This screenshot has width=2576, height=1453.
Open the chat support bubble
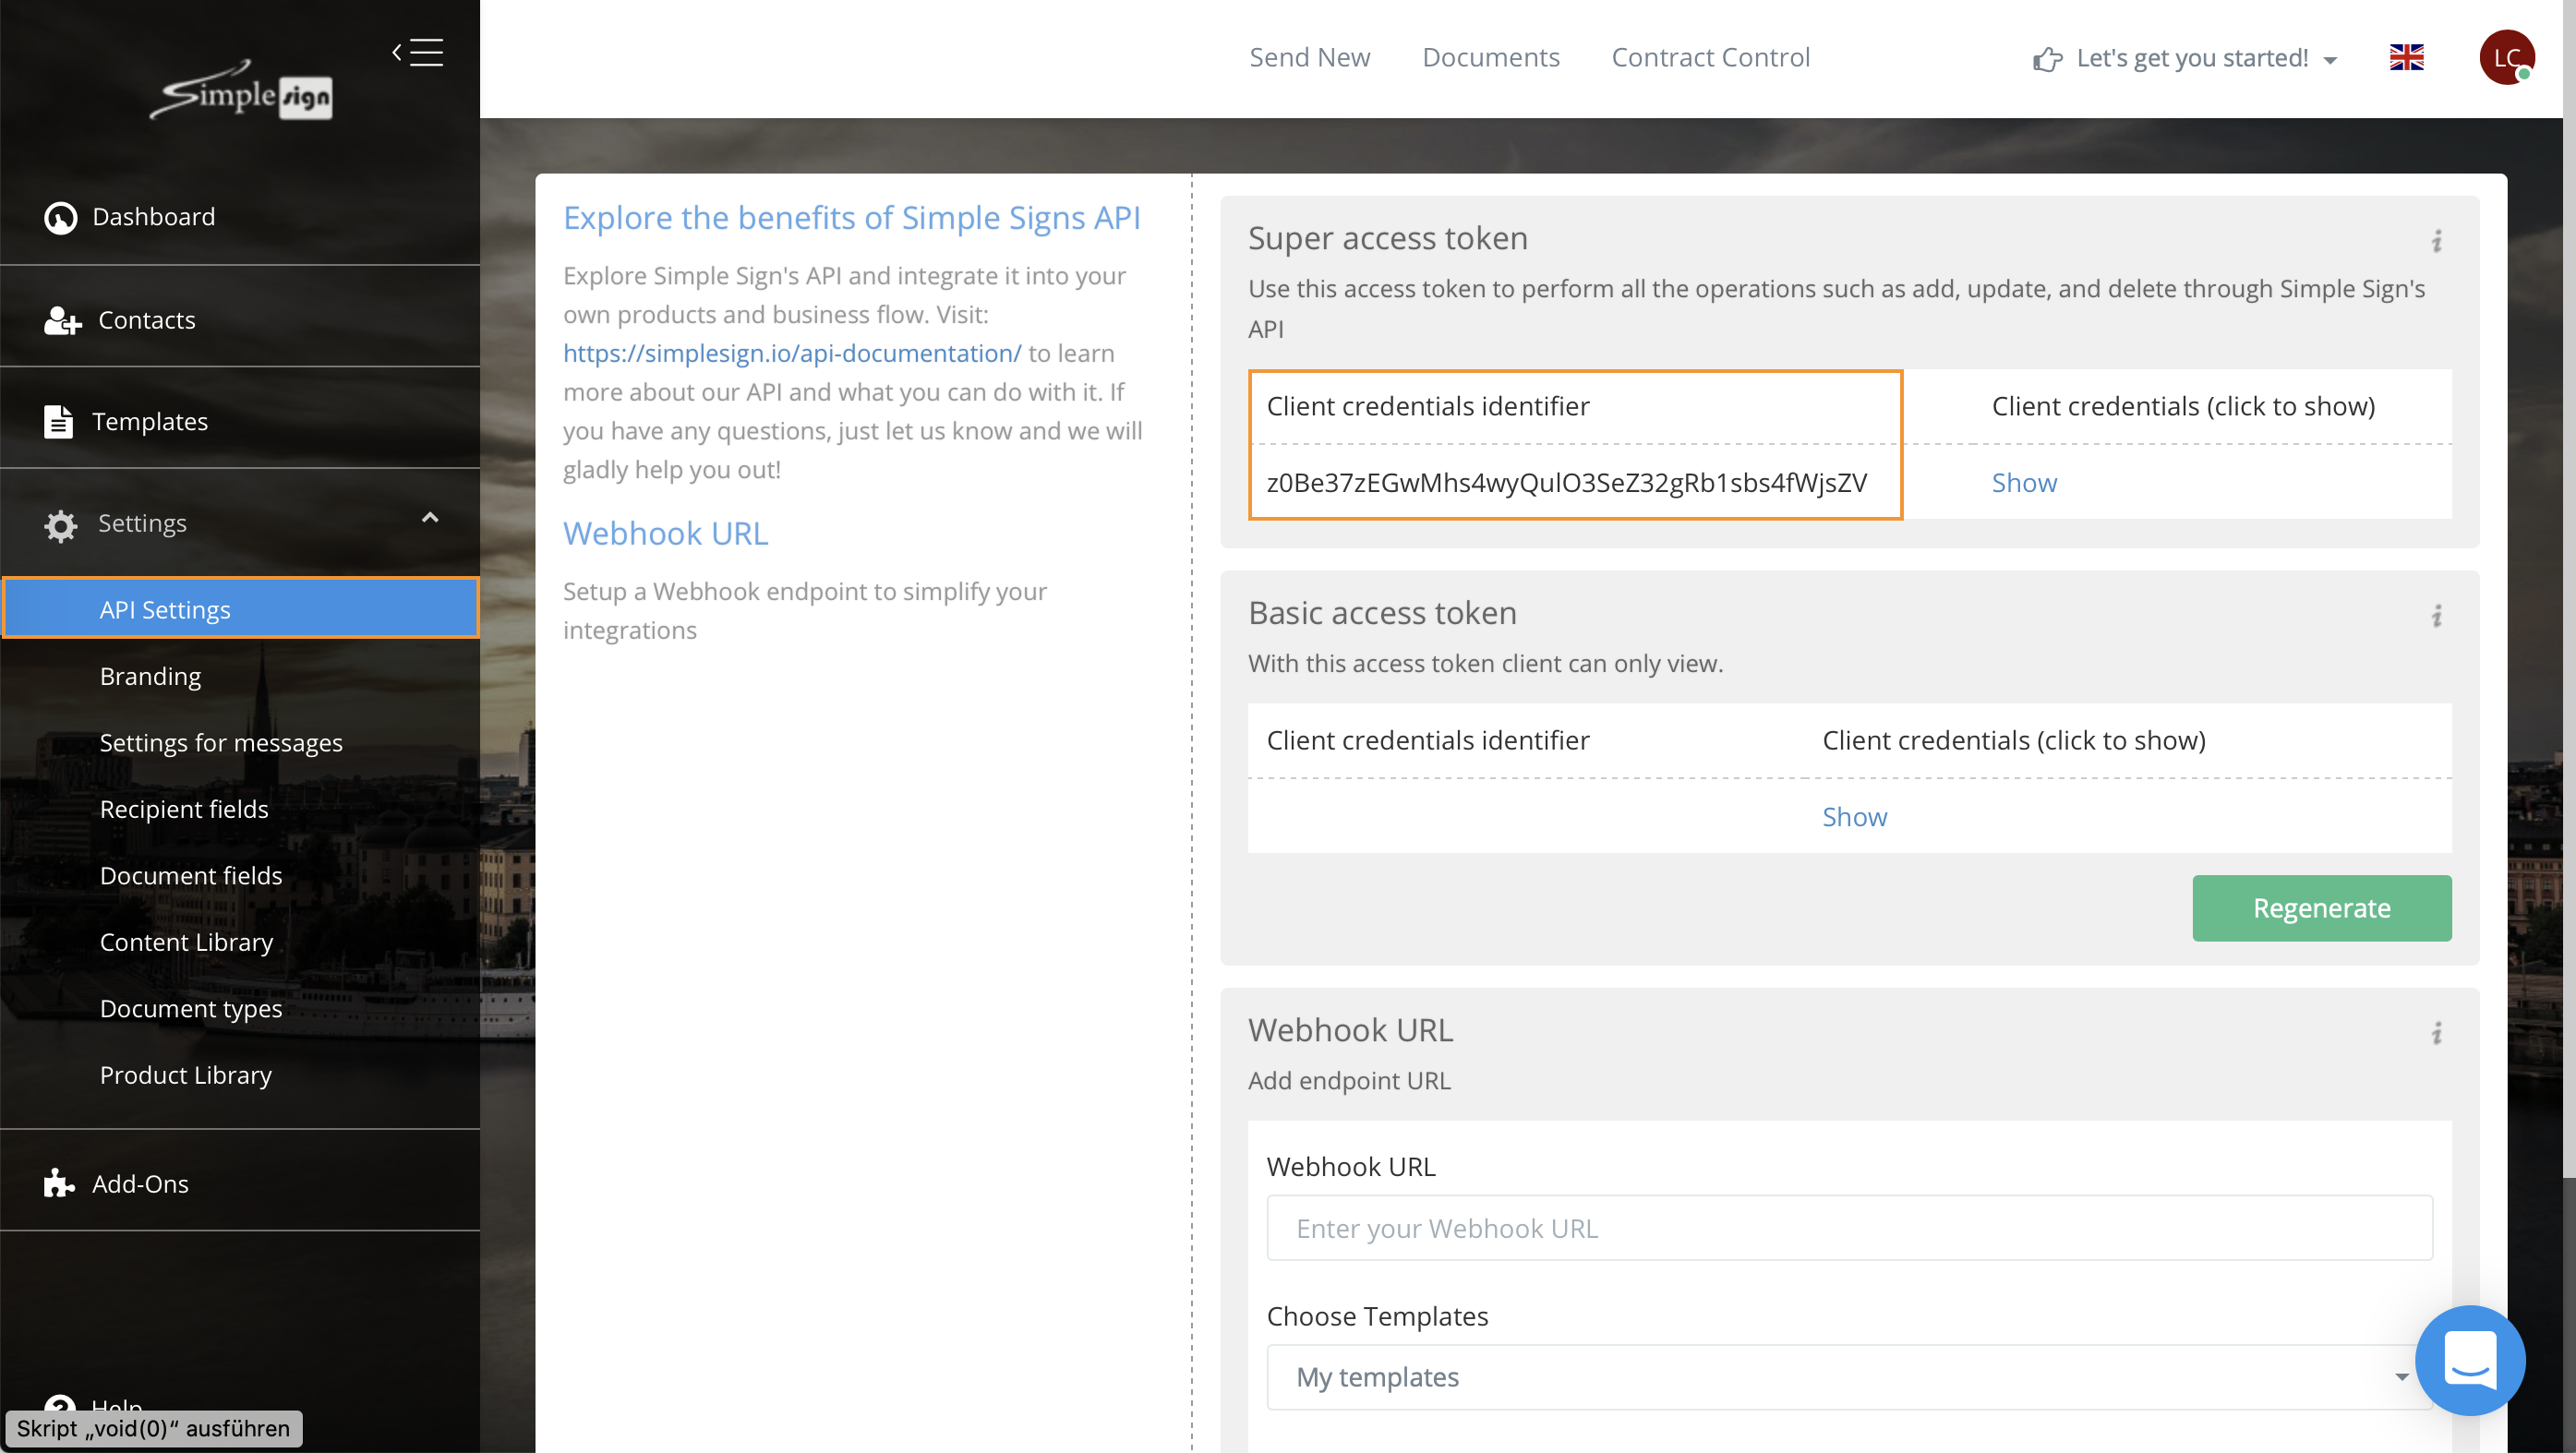coord(2470,1360)
